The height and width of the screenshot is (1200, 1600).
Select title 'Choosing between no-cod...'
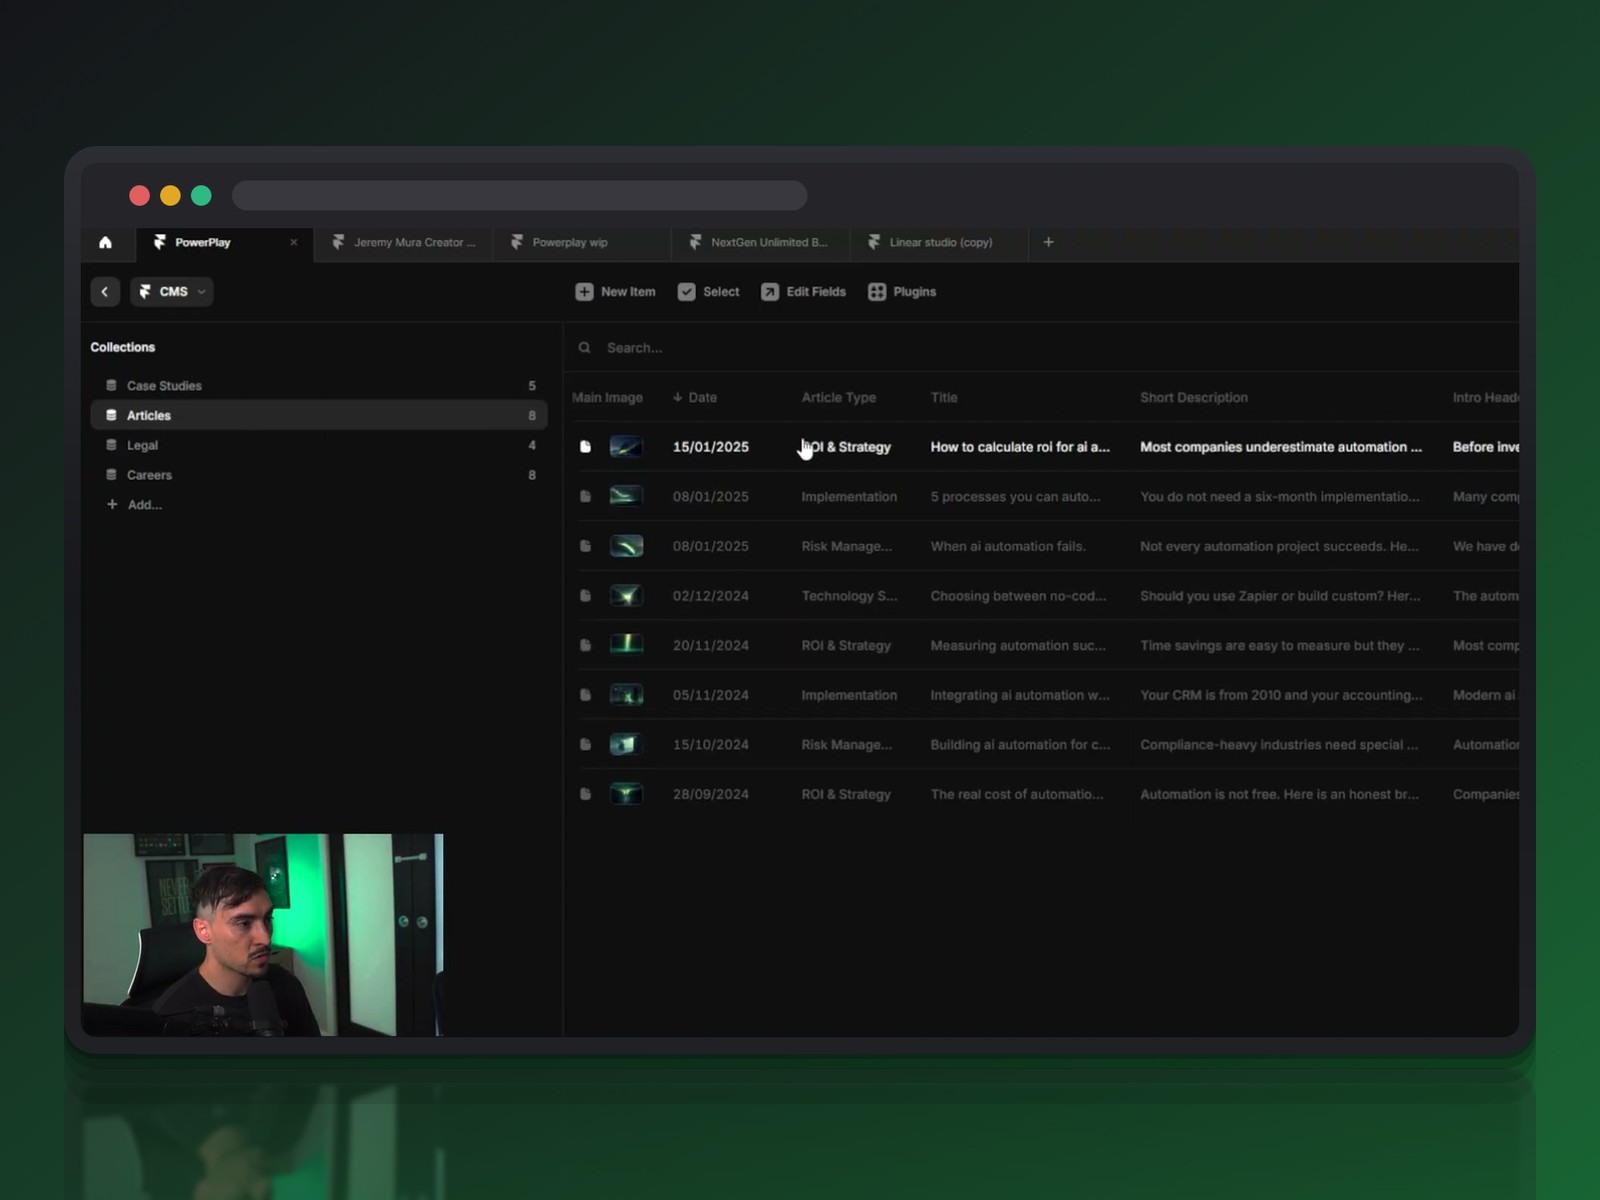(1018, 596)
